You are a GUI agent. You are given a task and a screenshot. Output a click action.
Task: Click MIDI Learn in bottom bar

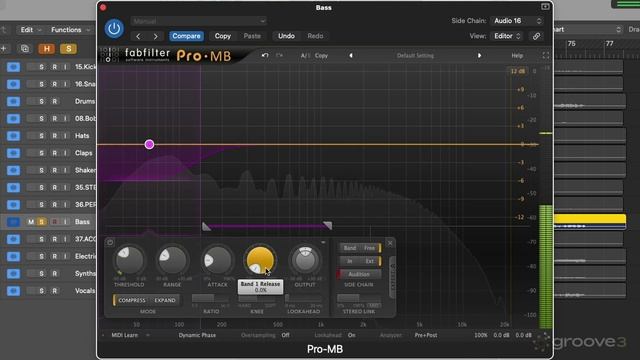124,335
